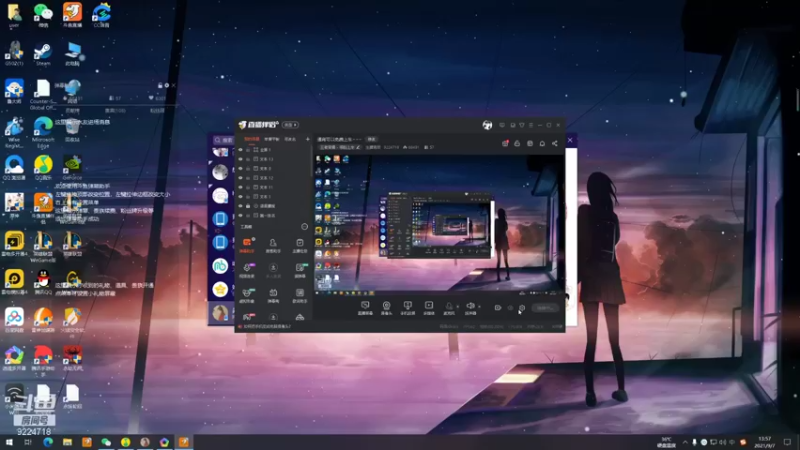The height and width of the screenshot is (450, 800).
Task: Toggle visibility eye of 文本 11 layer
Action: point(241,187)
